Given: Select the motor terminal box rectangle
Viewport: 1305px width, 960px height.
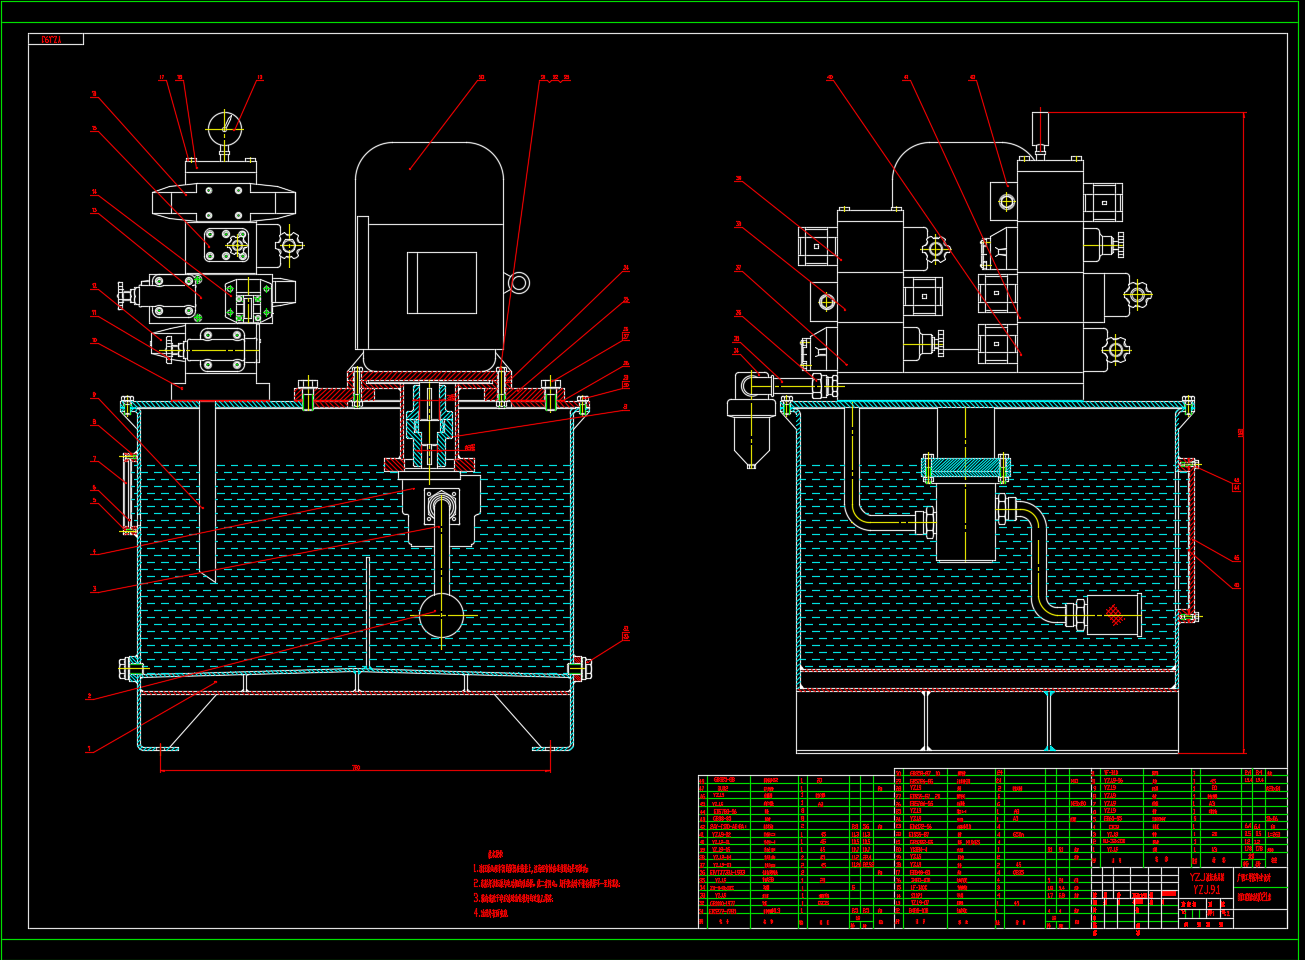Looking at the screenshot, I should point(441,282).
